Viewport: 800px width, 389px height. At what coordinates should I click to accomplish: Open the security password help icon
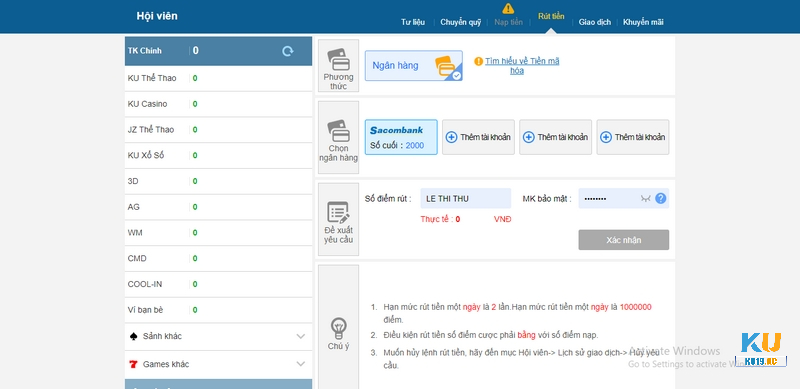(661, 198)
